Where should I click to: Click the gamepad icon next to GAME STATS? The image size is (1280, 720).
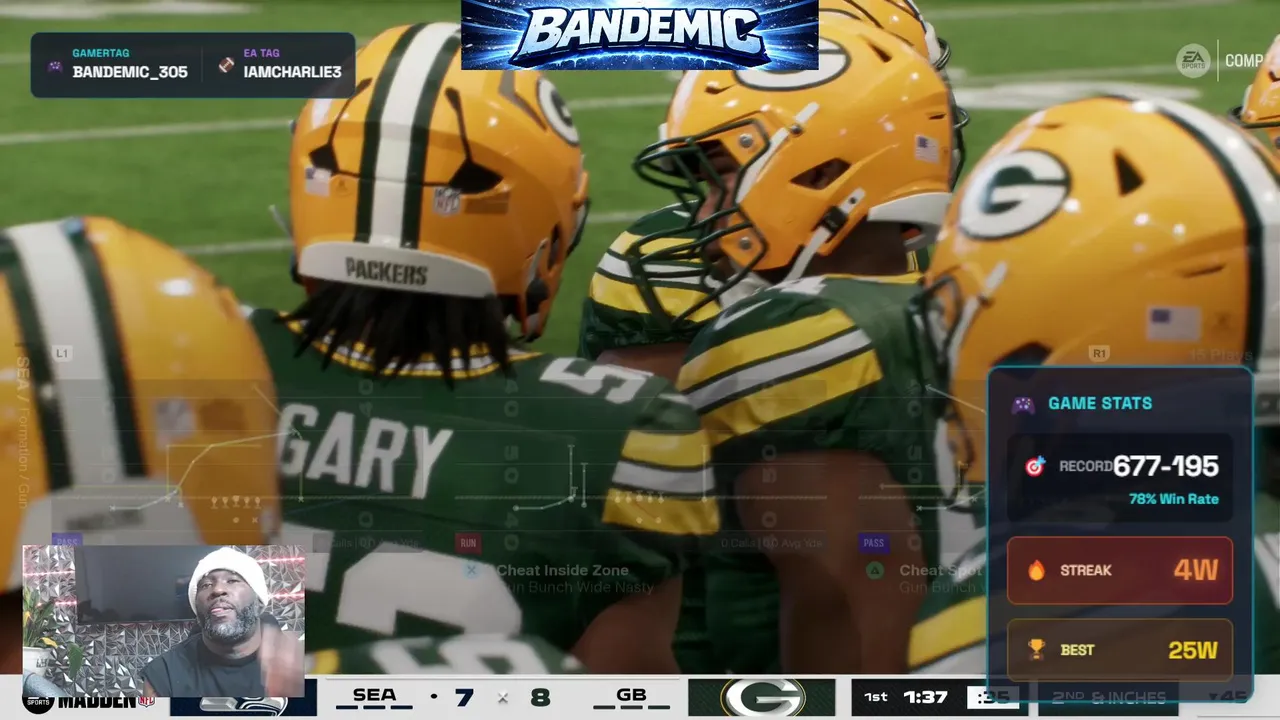coord(1023,404)
